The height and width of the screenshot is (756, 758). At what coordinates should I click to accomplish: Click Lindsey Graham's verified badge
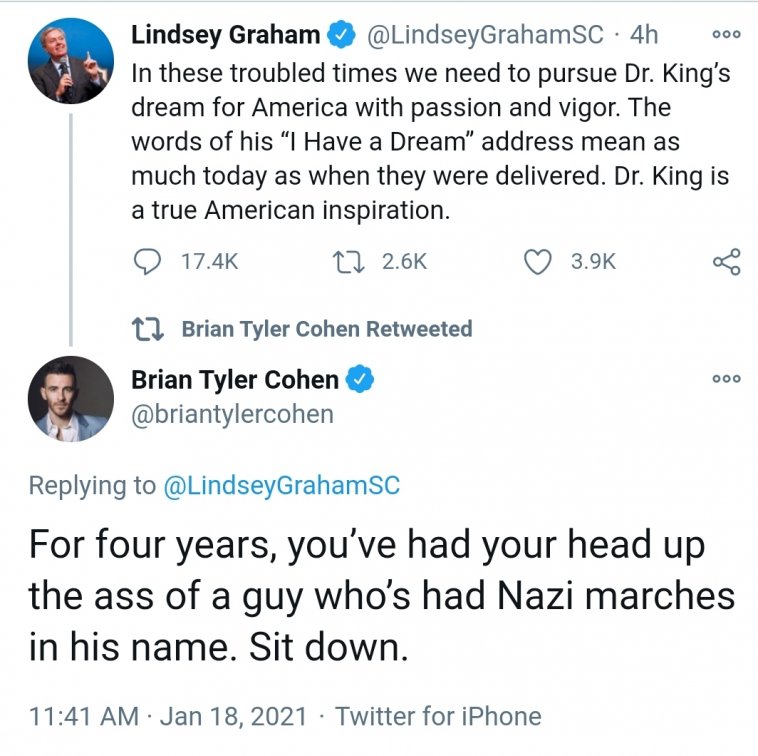coord(342,35)
